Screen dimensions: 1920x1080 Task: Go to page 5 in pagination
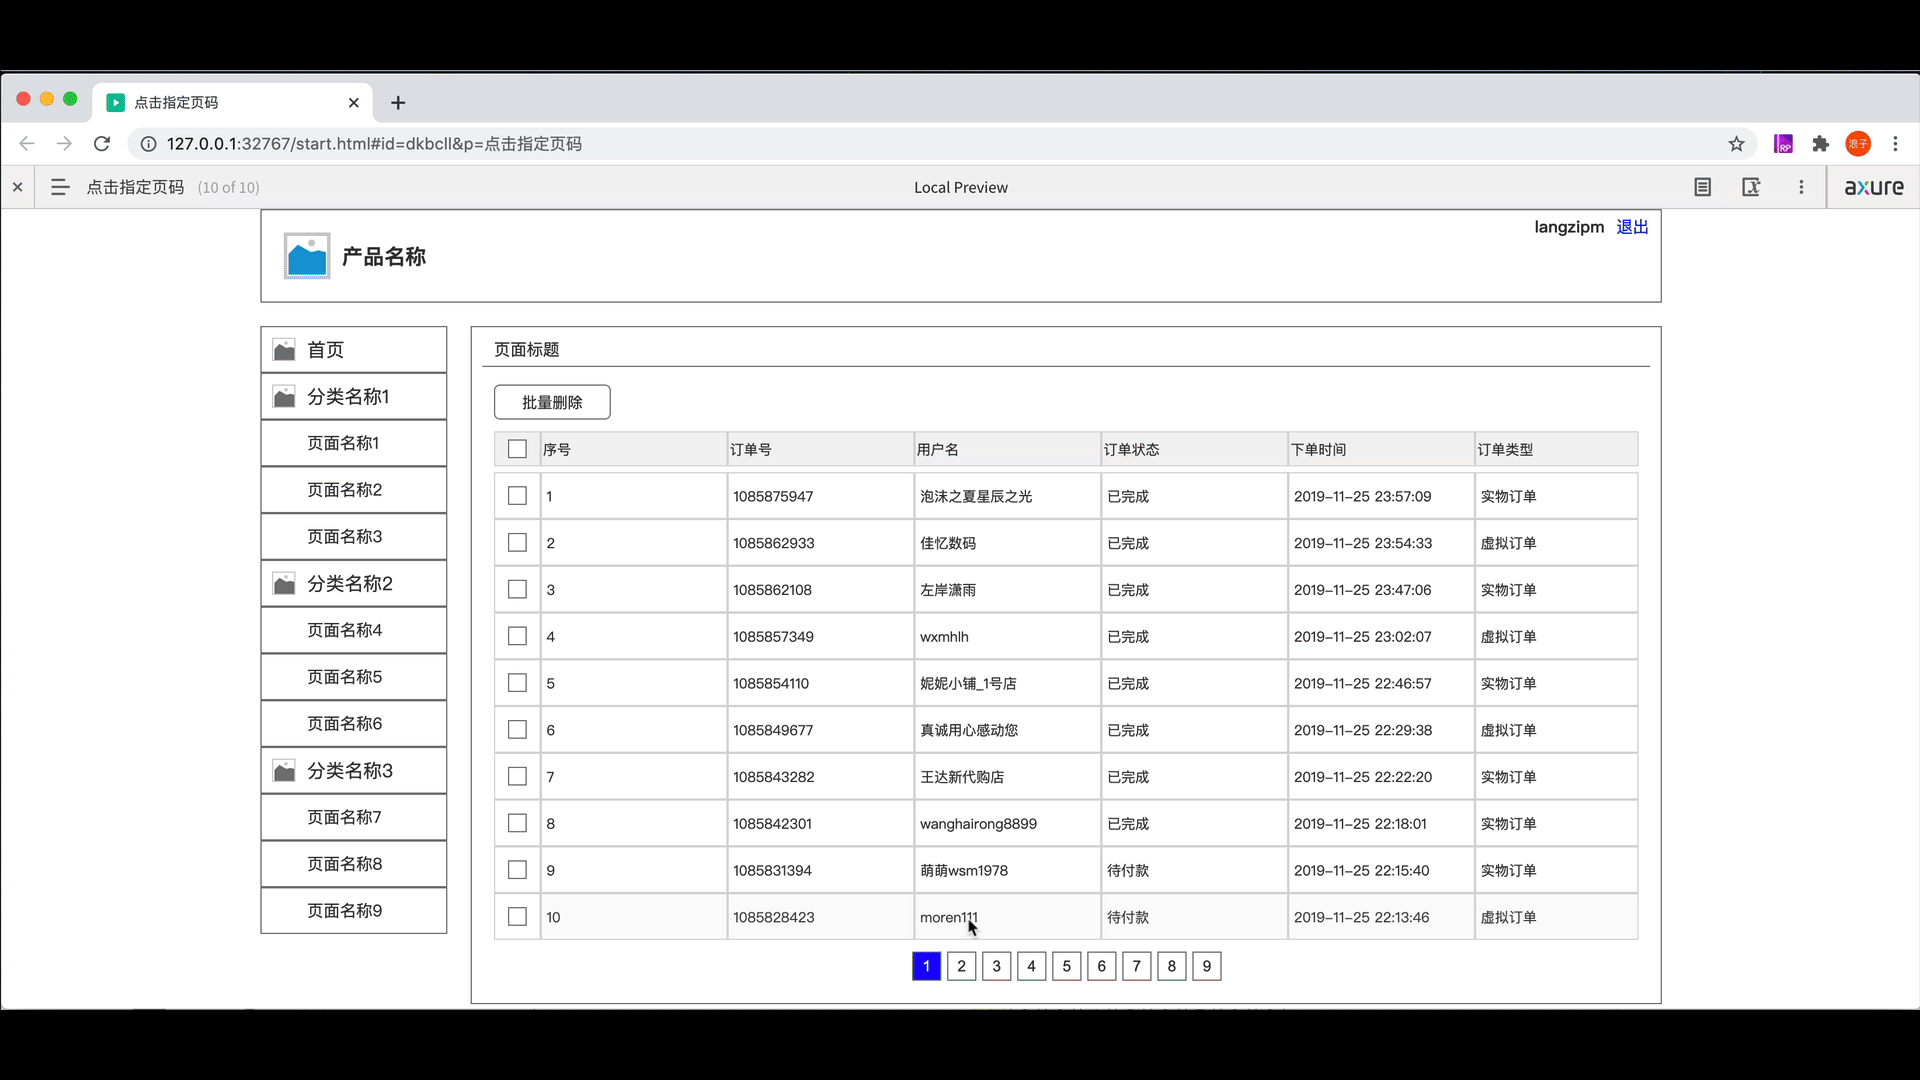point(1066,966)
